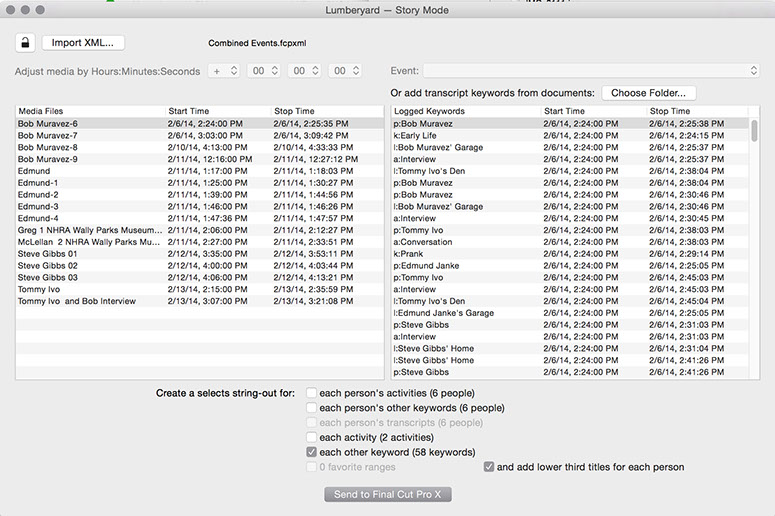Click the seconds adjust stepper

[345, 71]
